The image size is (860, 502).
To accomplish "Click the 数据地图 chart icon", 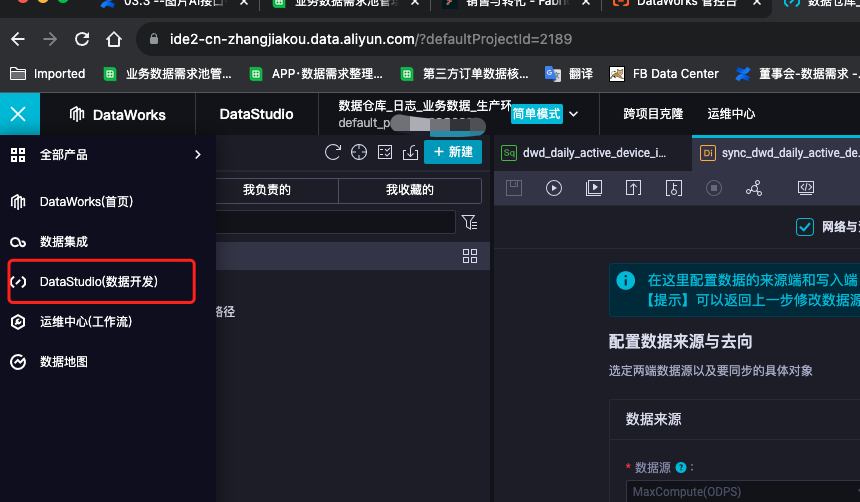I will pos(18,362).
